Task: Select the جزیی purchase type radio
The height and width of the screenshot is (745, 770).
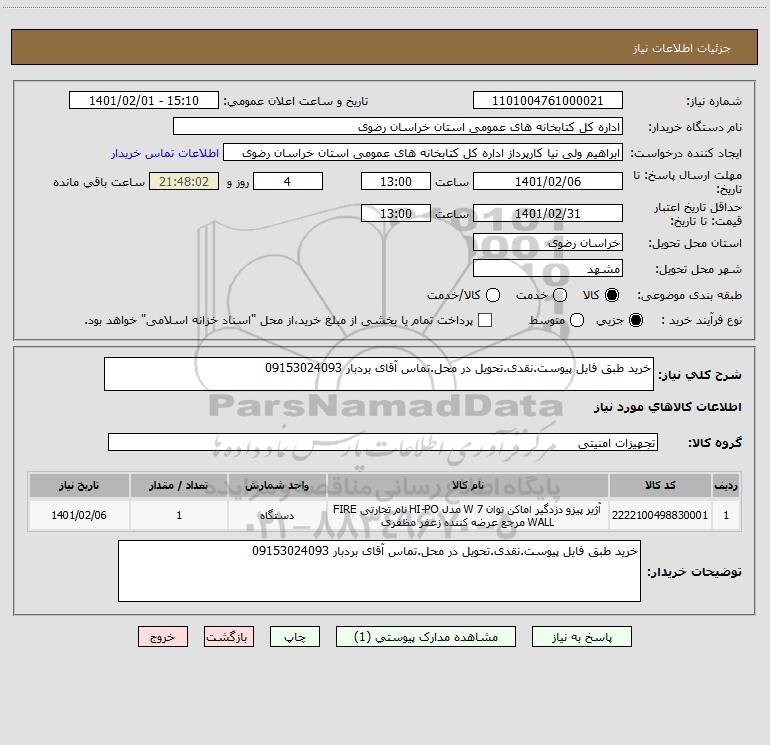Action: point(635,320)
